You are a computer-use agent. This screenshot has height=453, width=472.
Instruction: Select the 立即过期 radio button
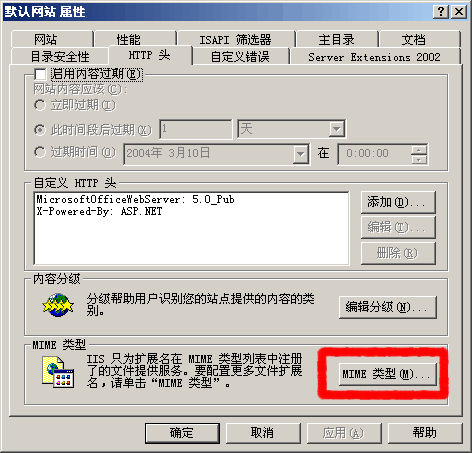[x=40, y=105]
